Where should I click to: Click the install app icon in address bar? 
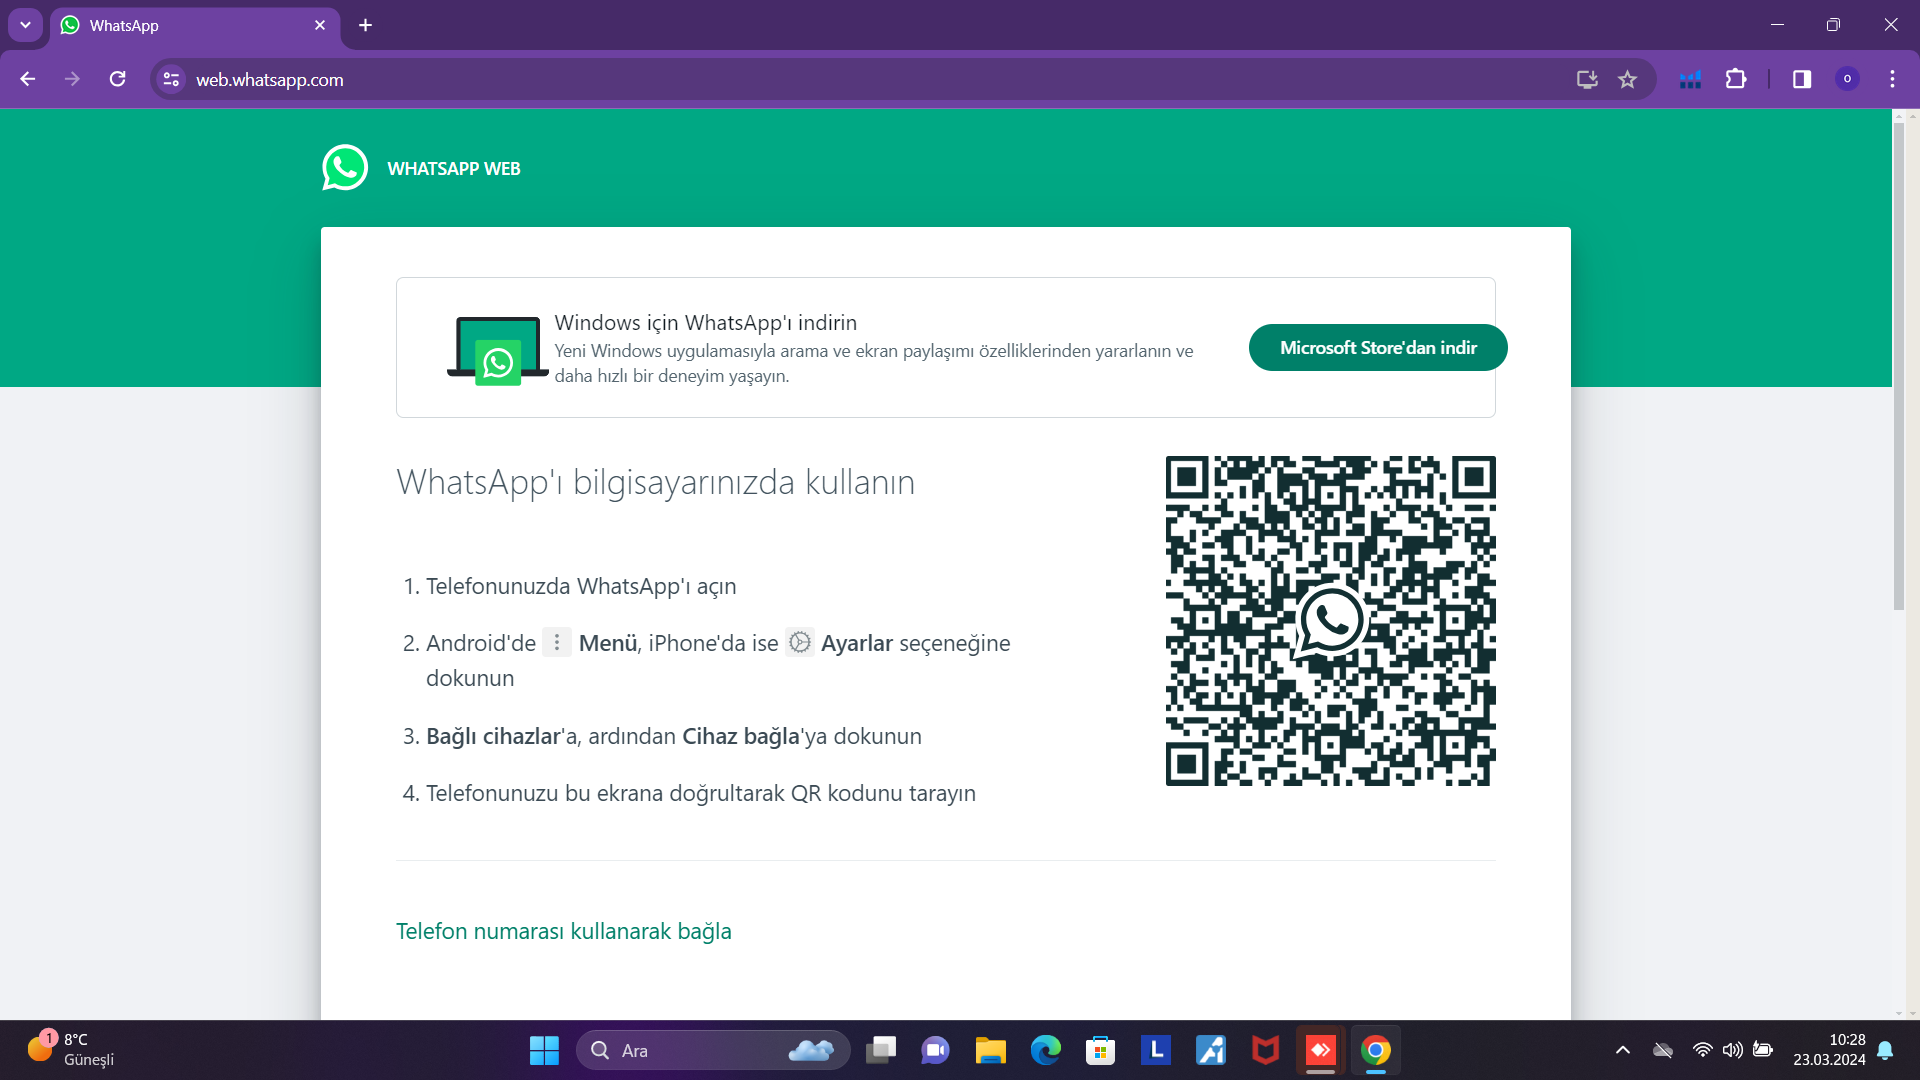[x=1586, y=80]
